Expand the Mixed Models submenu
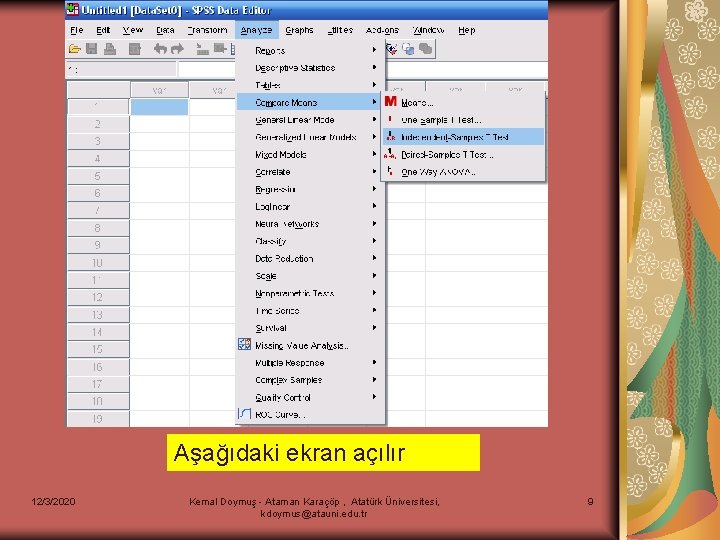720x540 pixels. (x=310, y=154)
